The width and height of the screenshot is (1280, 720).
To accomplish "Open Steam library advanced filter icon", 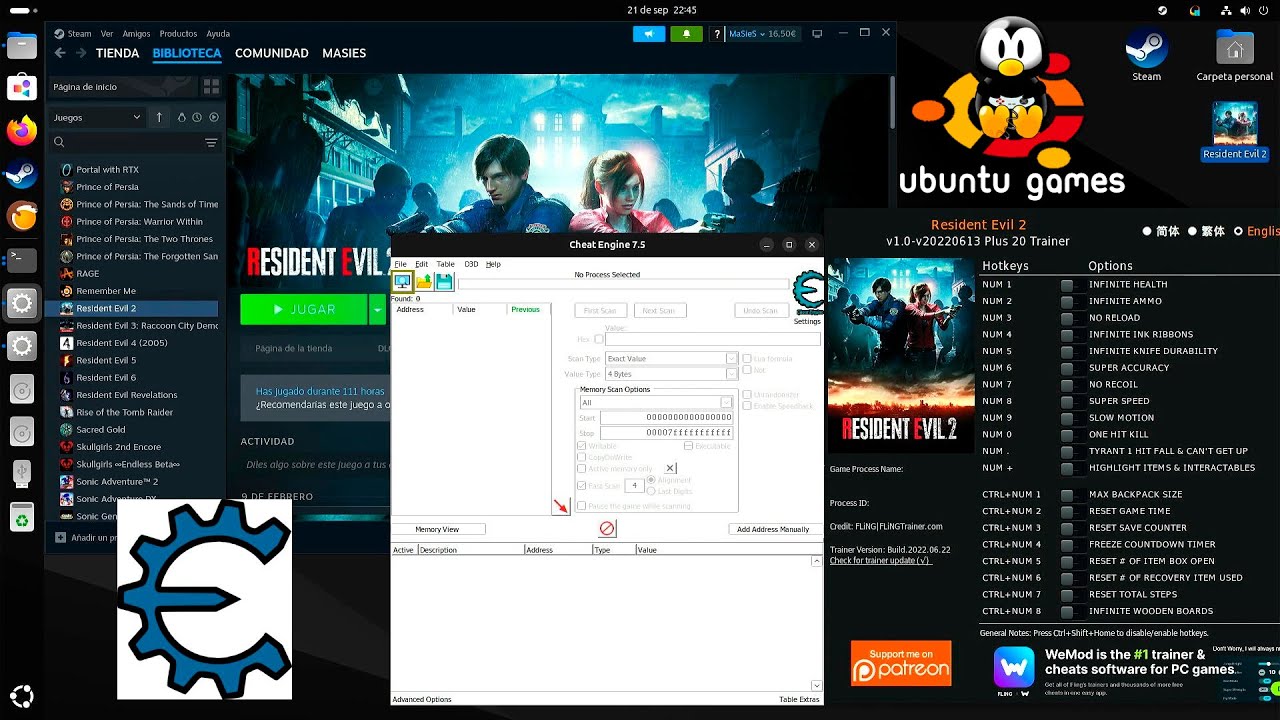I will point(211,143).
